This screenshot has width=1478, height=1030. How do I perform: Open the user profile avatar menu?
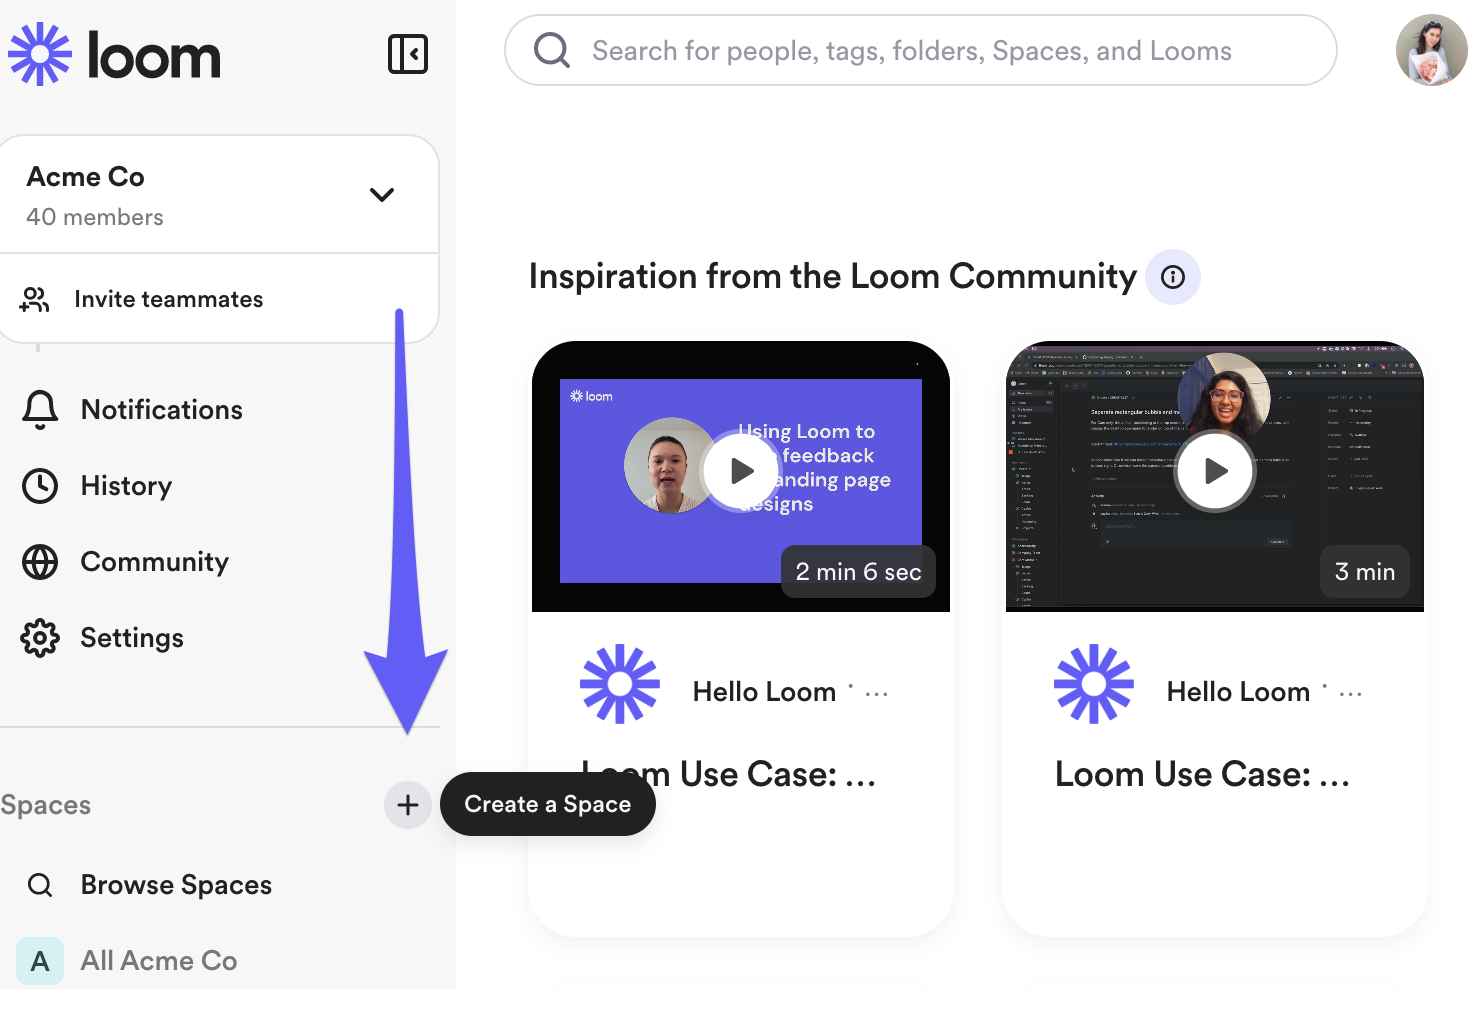click(1431, 50)
